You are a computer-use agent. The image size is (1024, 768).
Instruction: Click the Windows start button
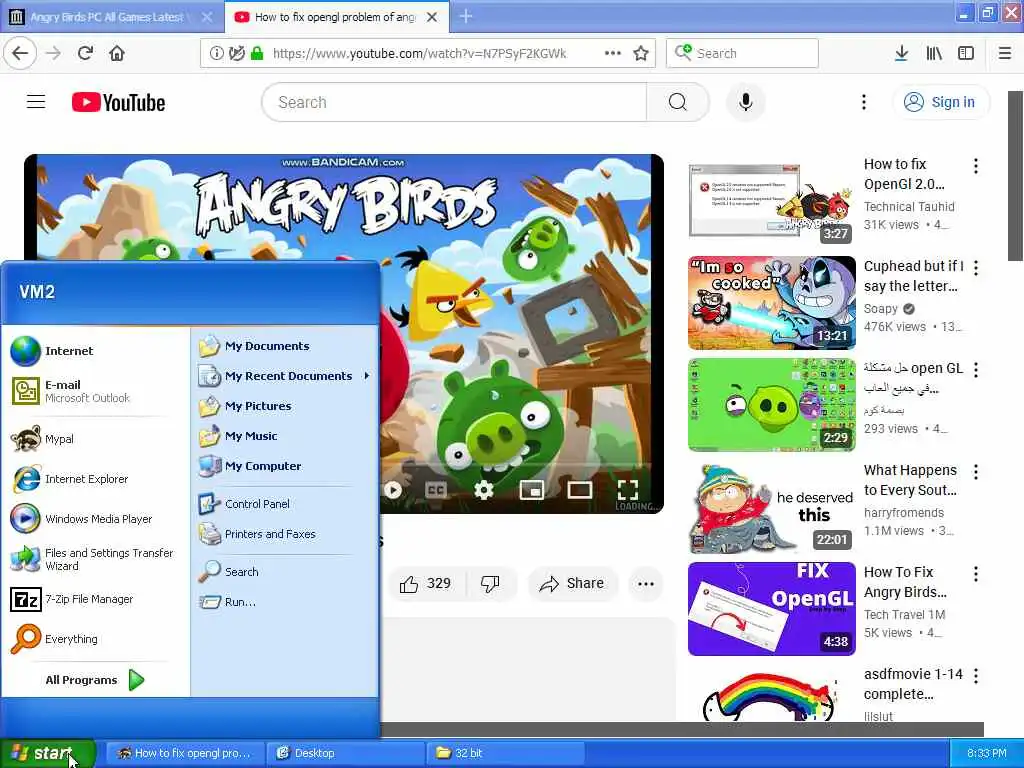click(47, 753)
